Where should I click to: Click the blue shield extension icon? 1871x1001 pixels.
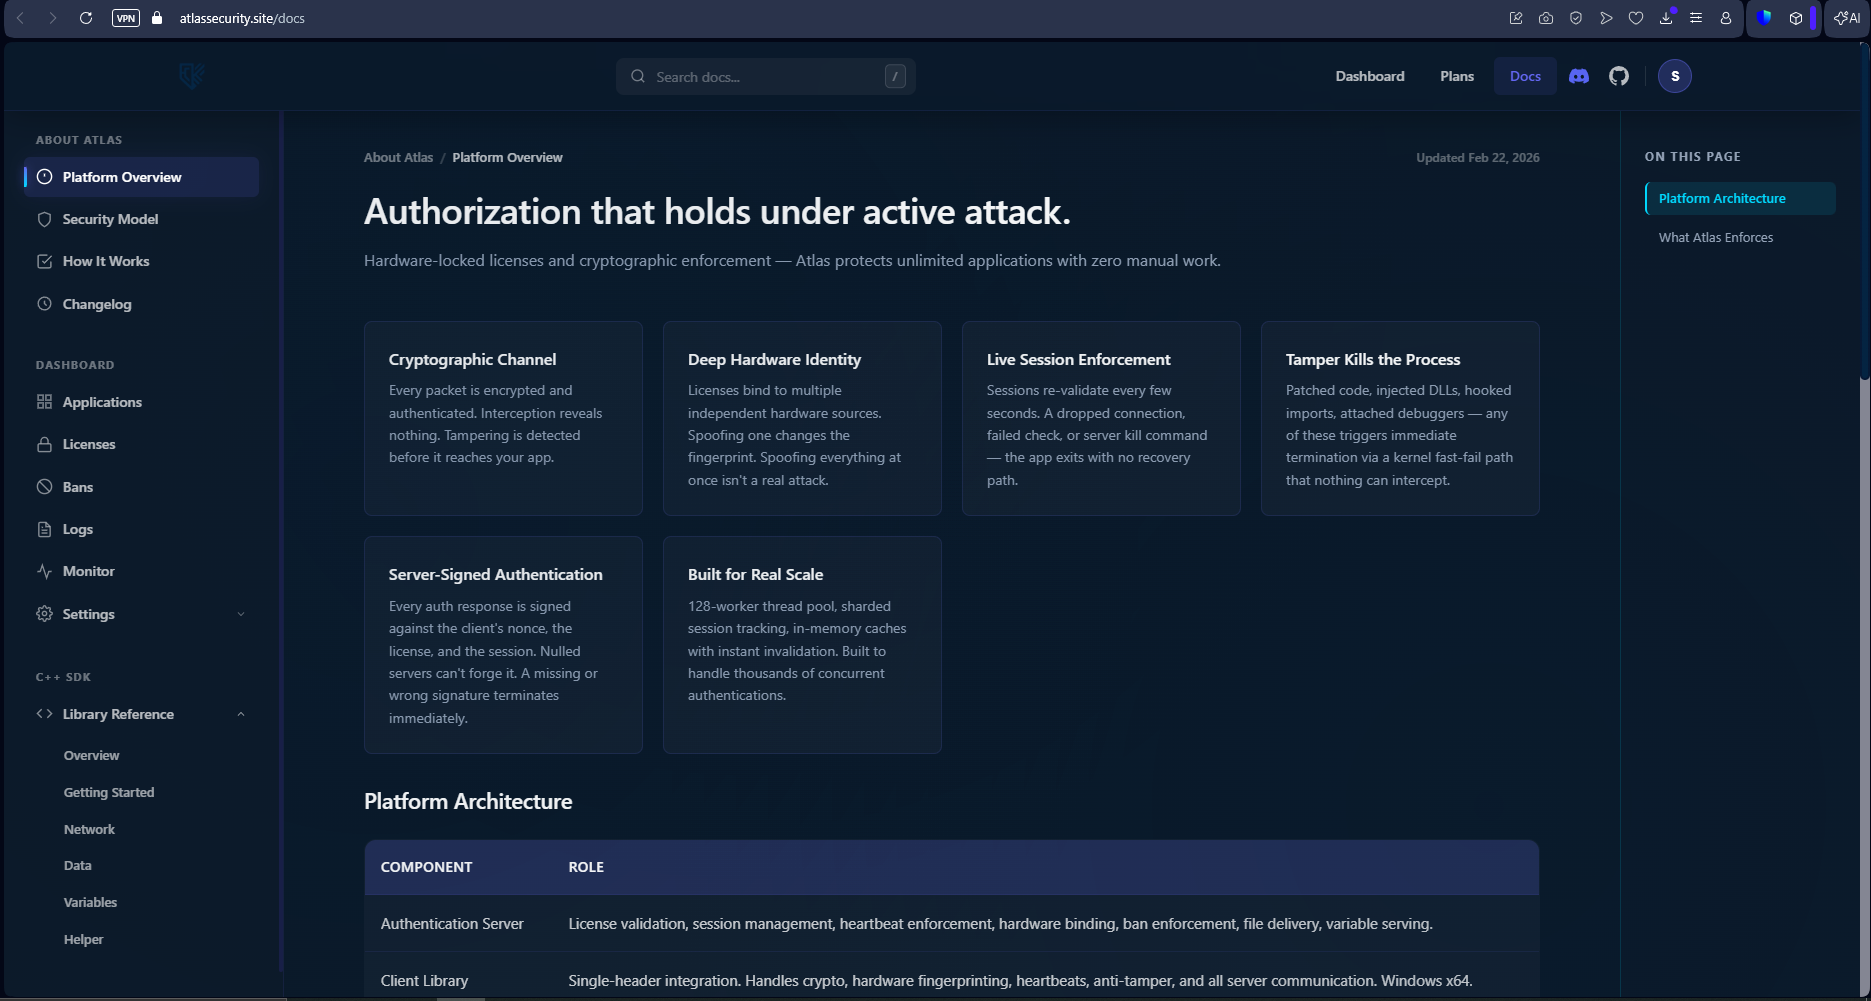tap(1764, 18)
